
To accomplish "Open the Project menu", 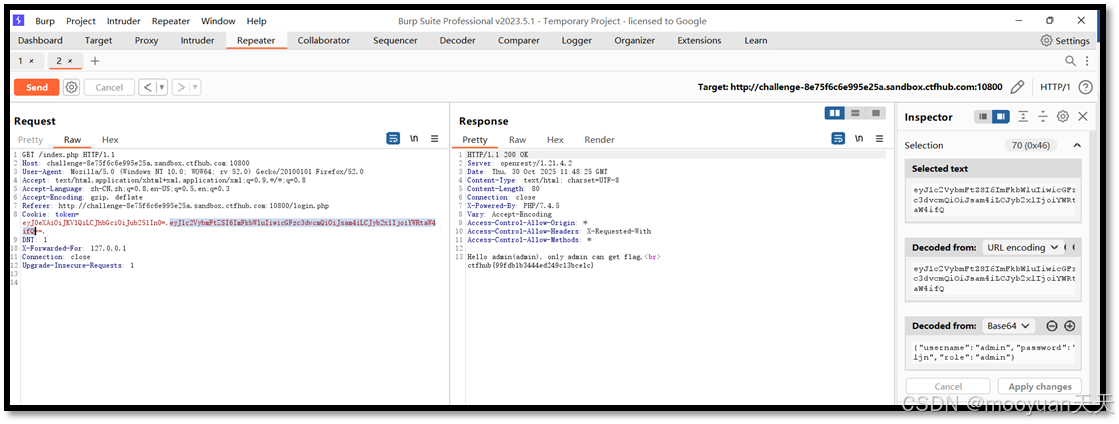I will [x=81, y=21].
